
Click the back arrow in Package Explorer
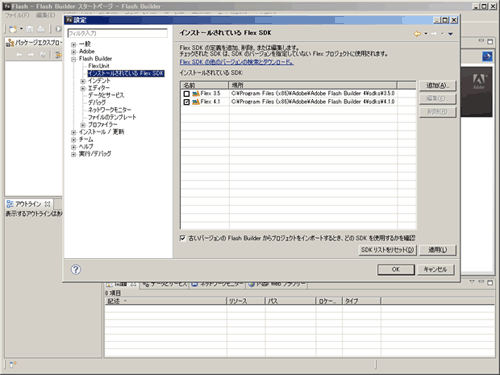19,55
